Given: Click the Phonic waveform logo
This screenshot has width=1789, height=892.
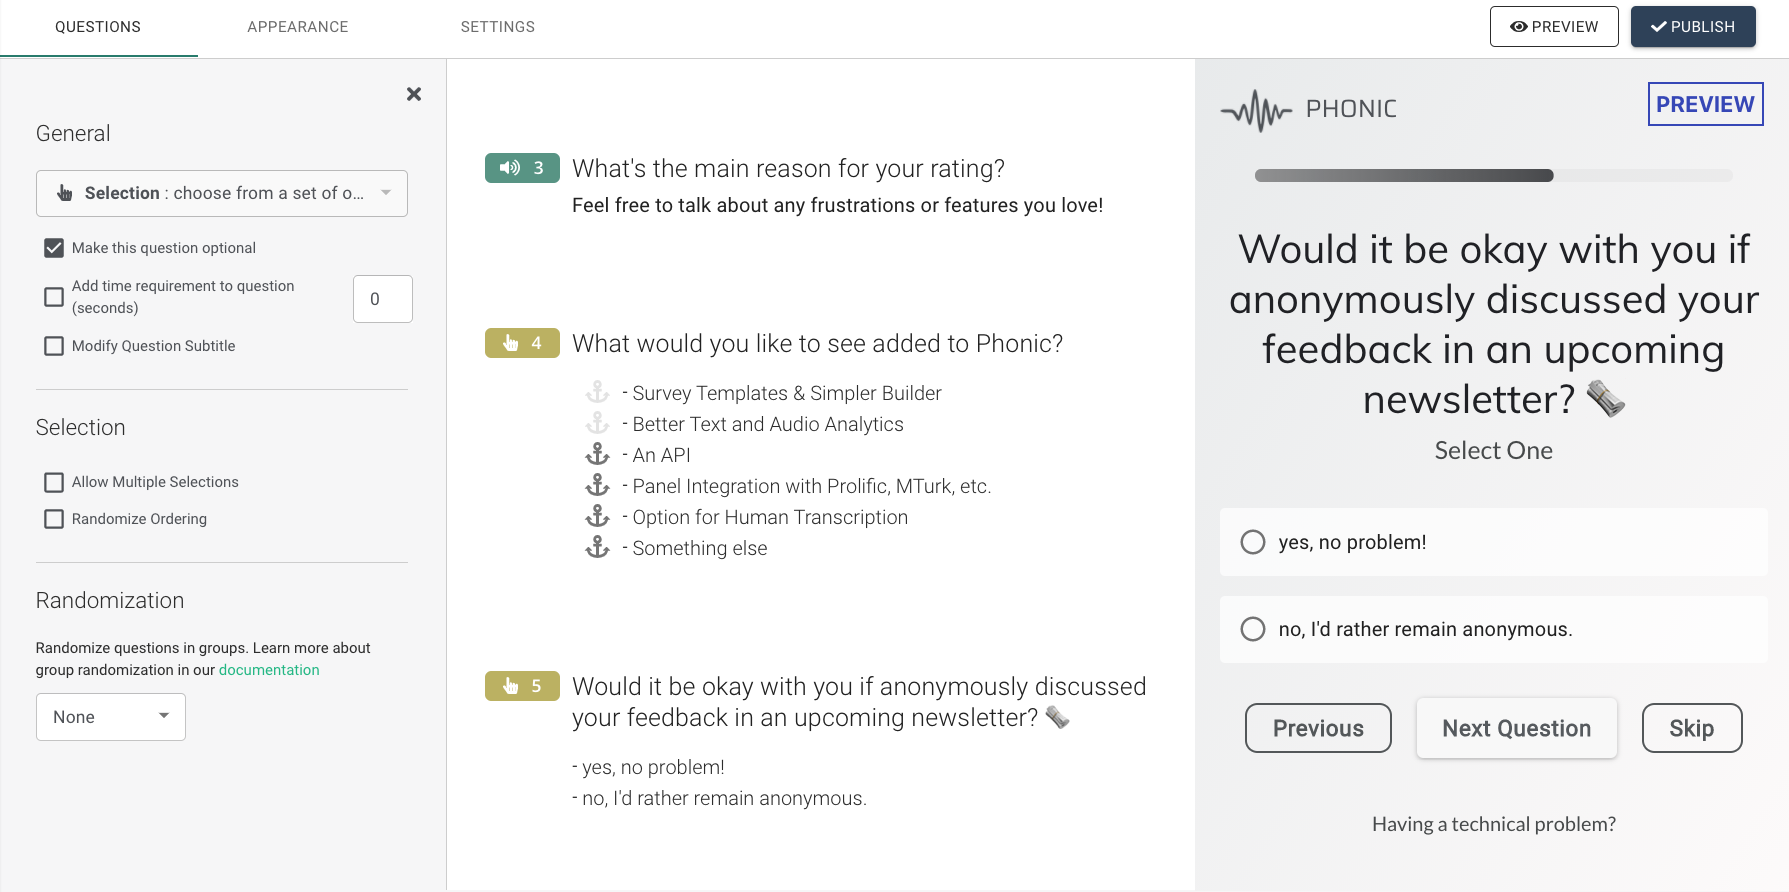Looking at the screenshot, I should point(1257,110).
